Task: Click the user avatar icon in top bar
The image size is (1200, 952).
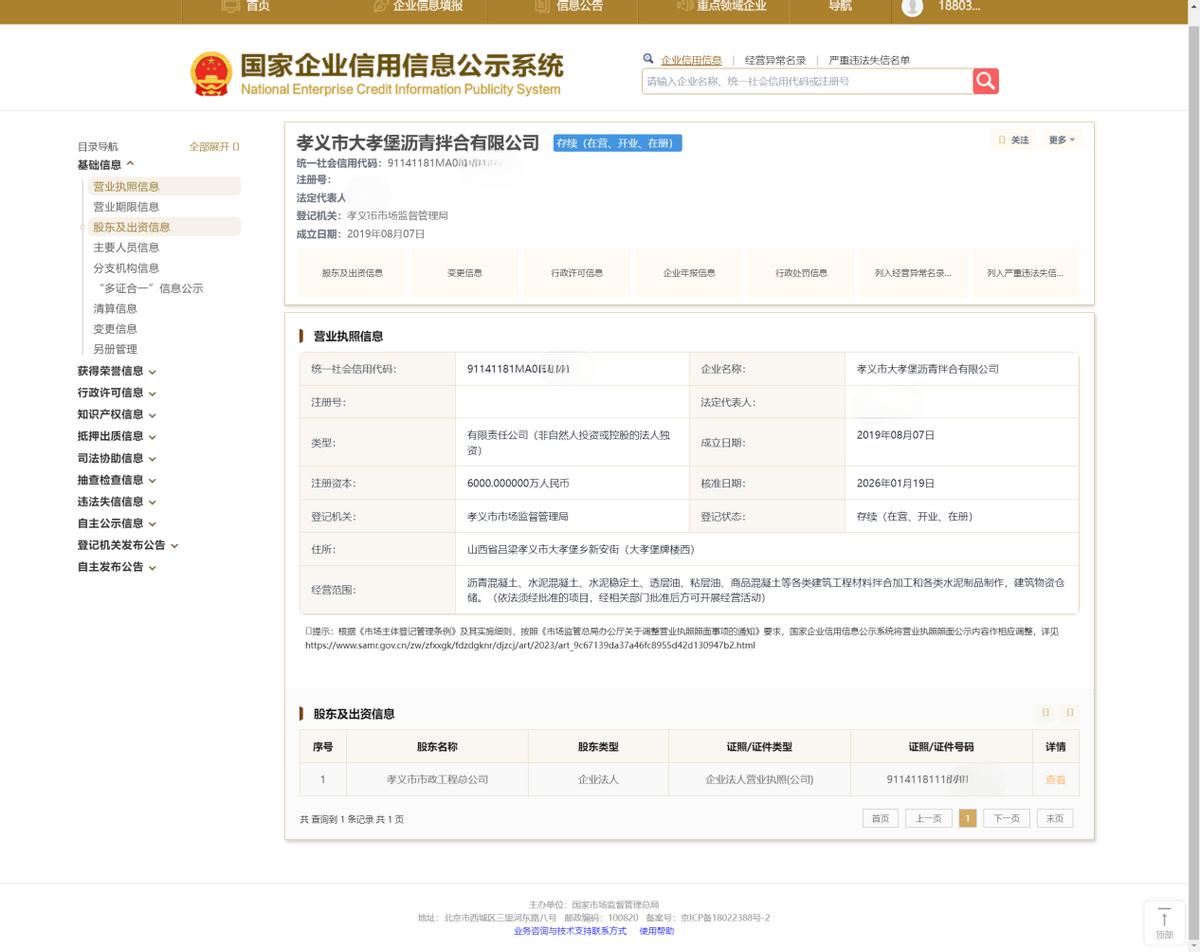Action: click(x=912, y=7)
